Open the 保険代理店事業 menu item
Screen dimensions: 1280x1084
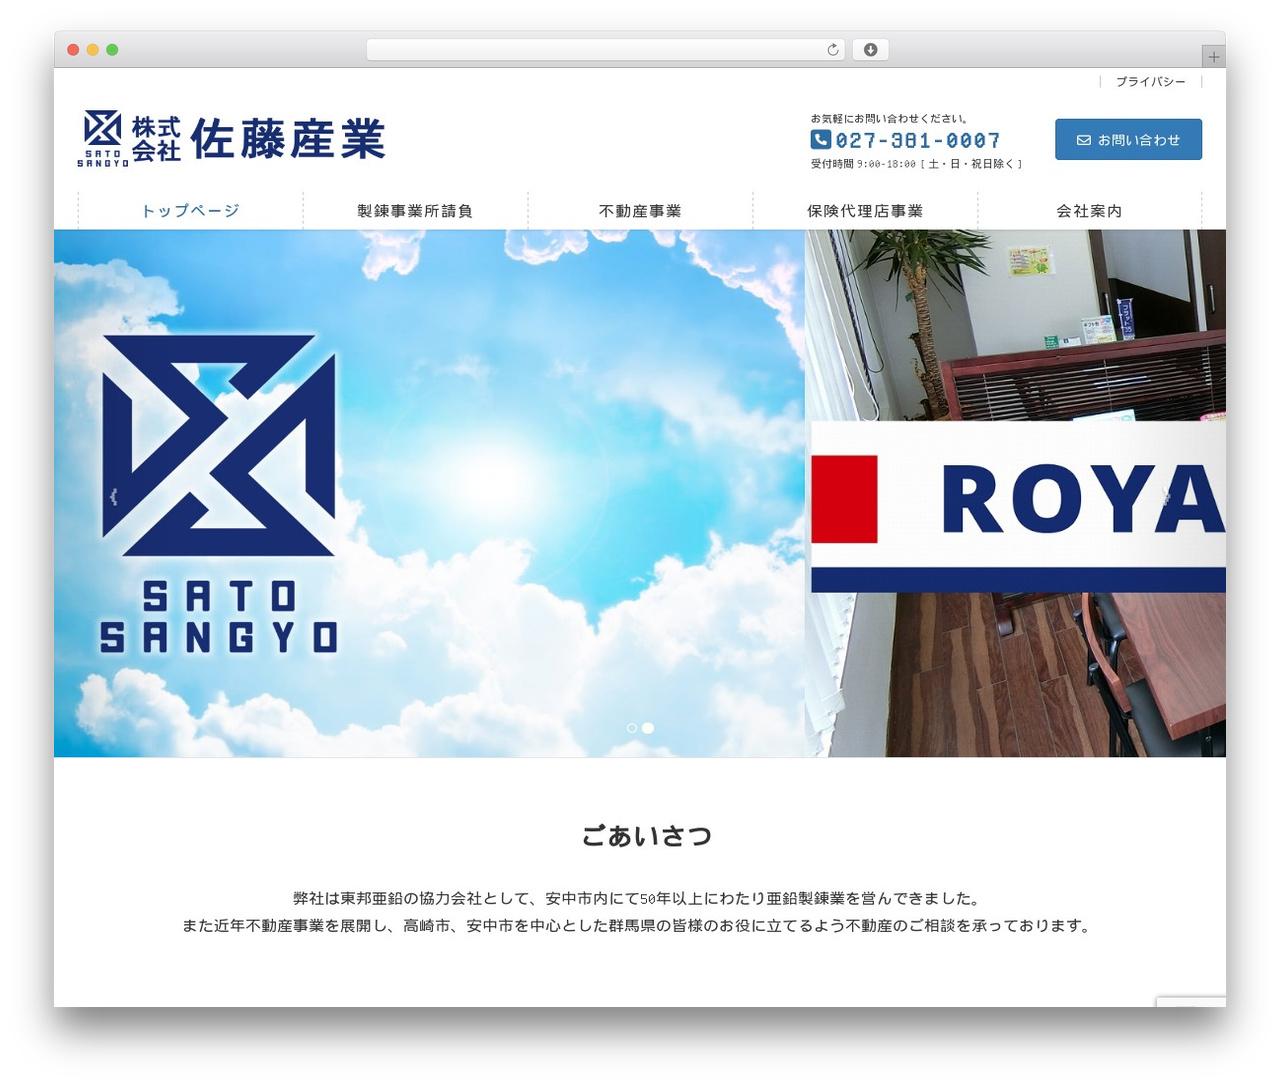point(865,211)
